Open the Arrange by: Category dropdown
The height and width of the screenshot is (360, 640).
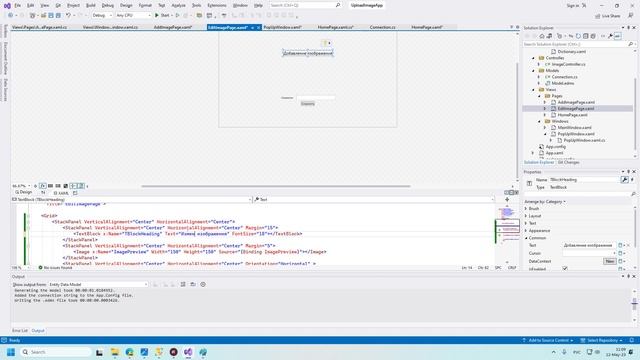(x=544, y=202)
